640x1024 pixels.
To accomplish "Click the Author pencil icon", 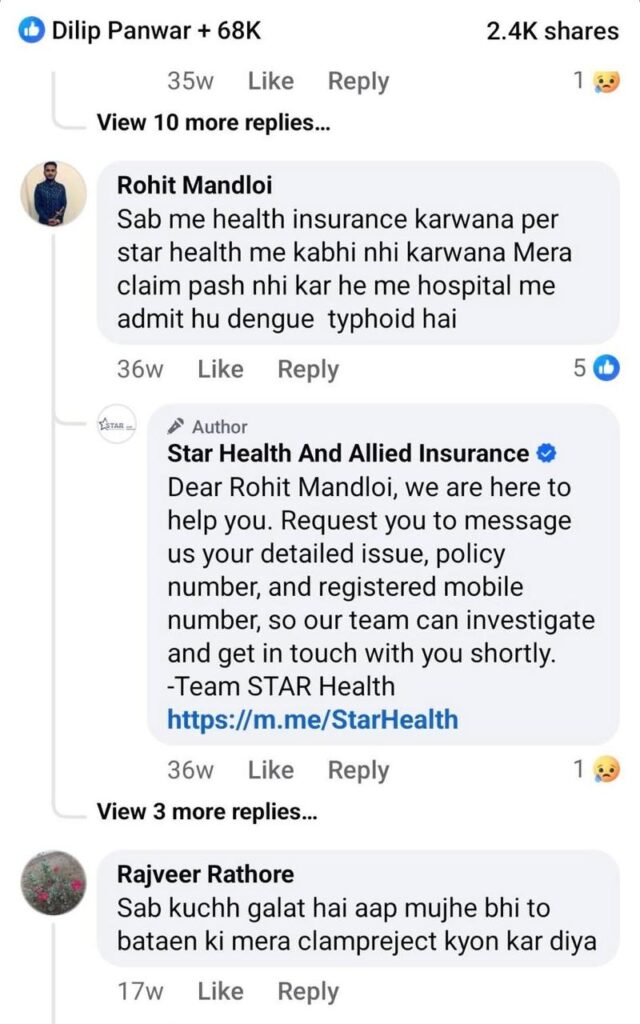I will click(x=175, y=427).
